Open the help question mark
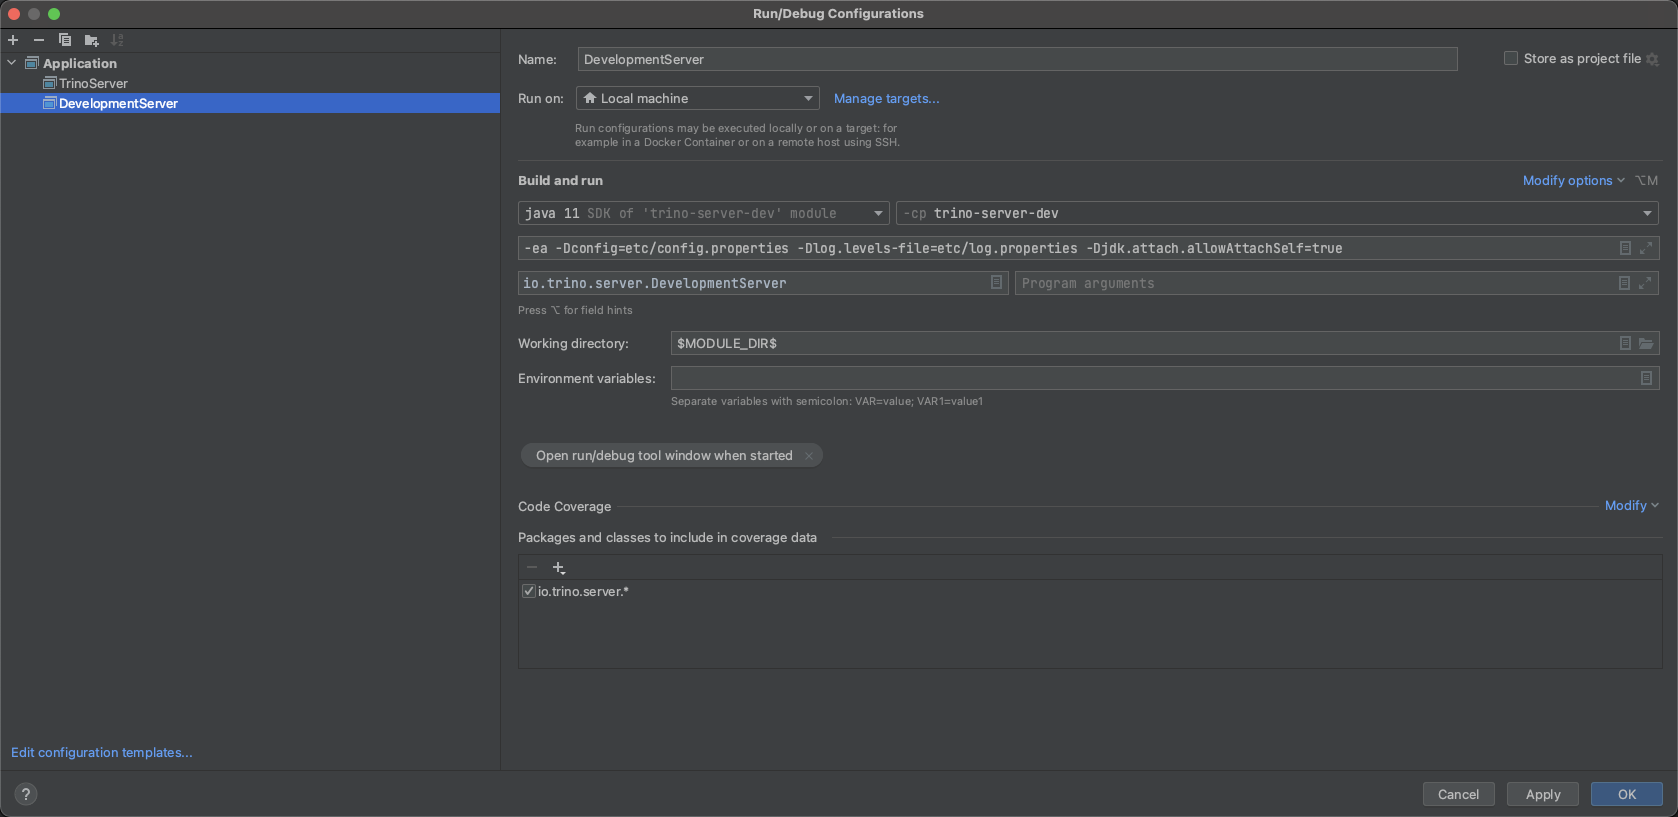This screenshot has width=1678, height=817. (x=26, y=794)
